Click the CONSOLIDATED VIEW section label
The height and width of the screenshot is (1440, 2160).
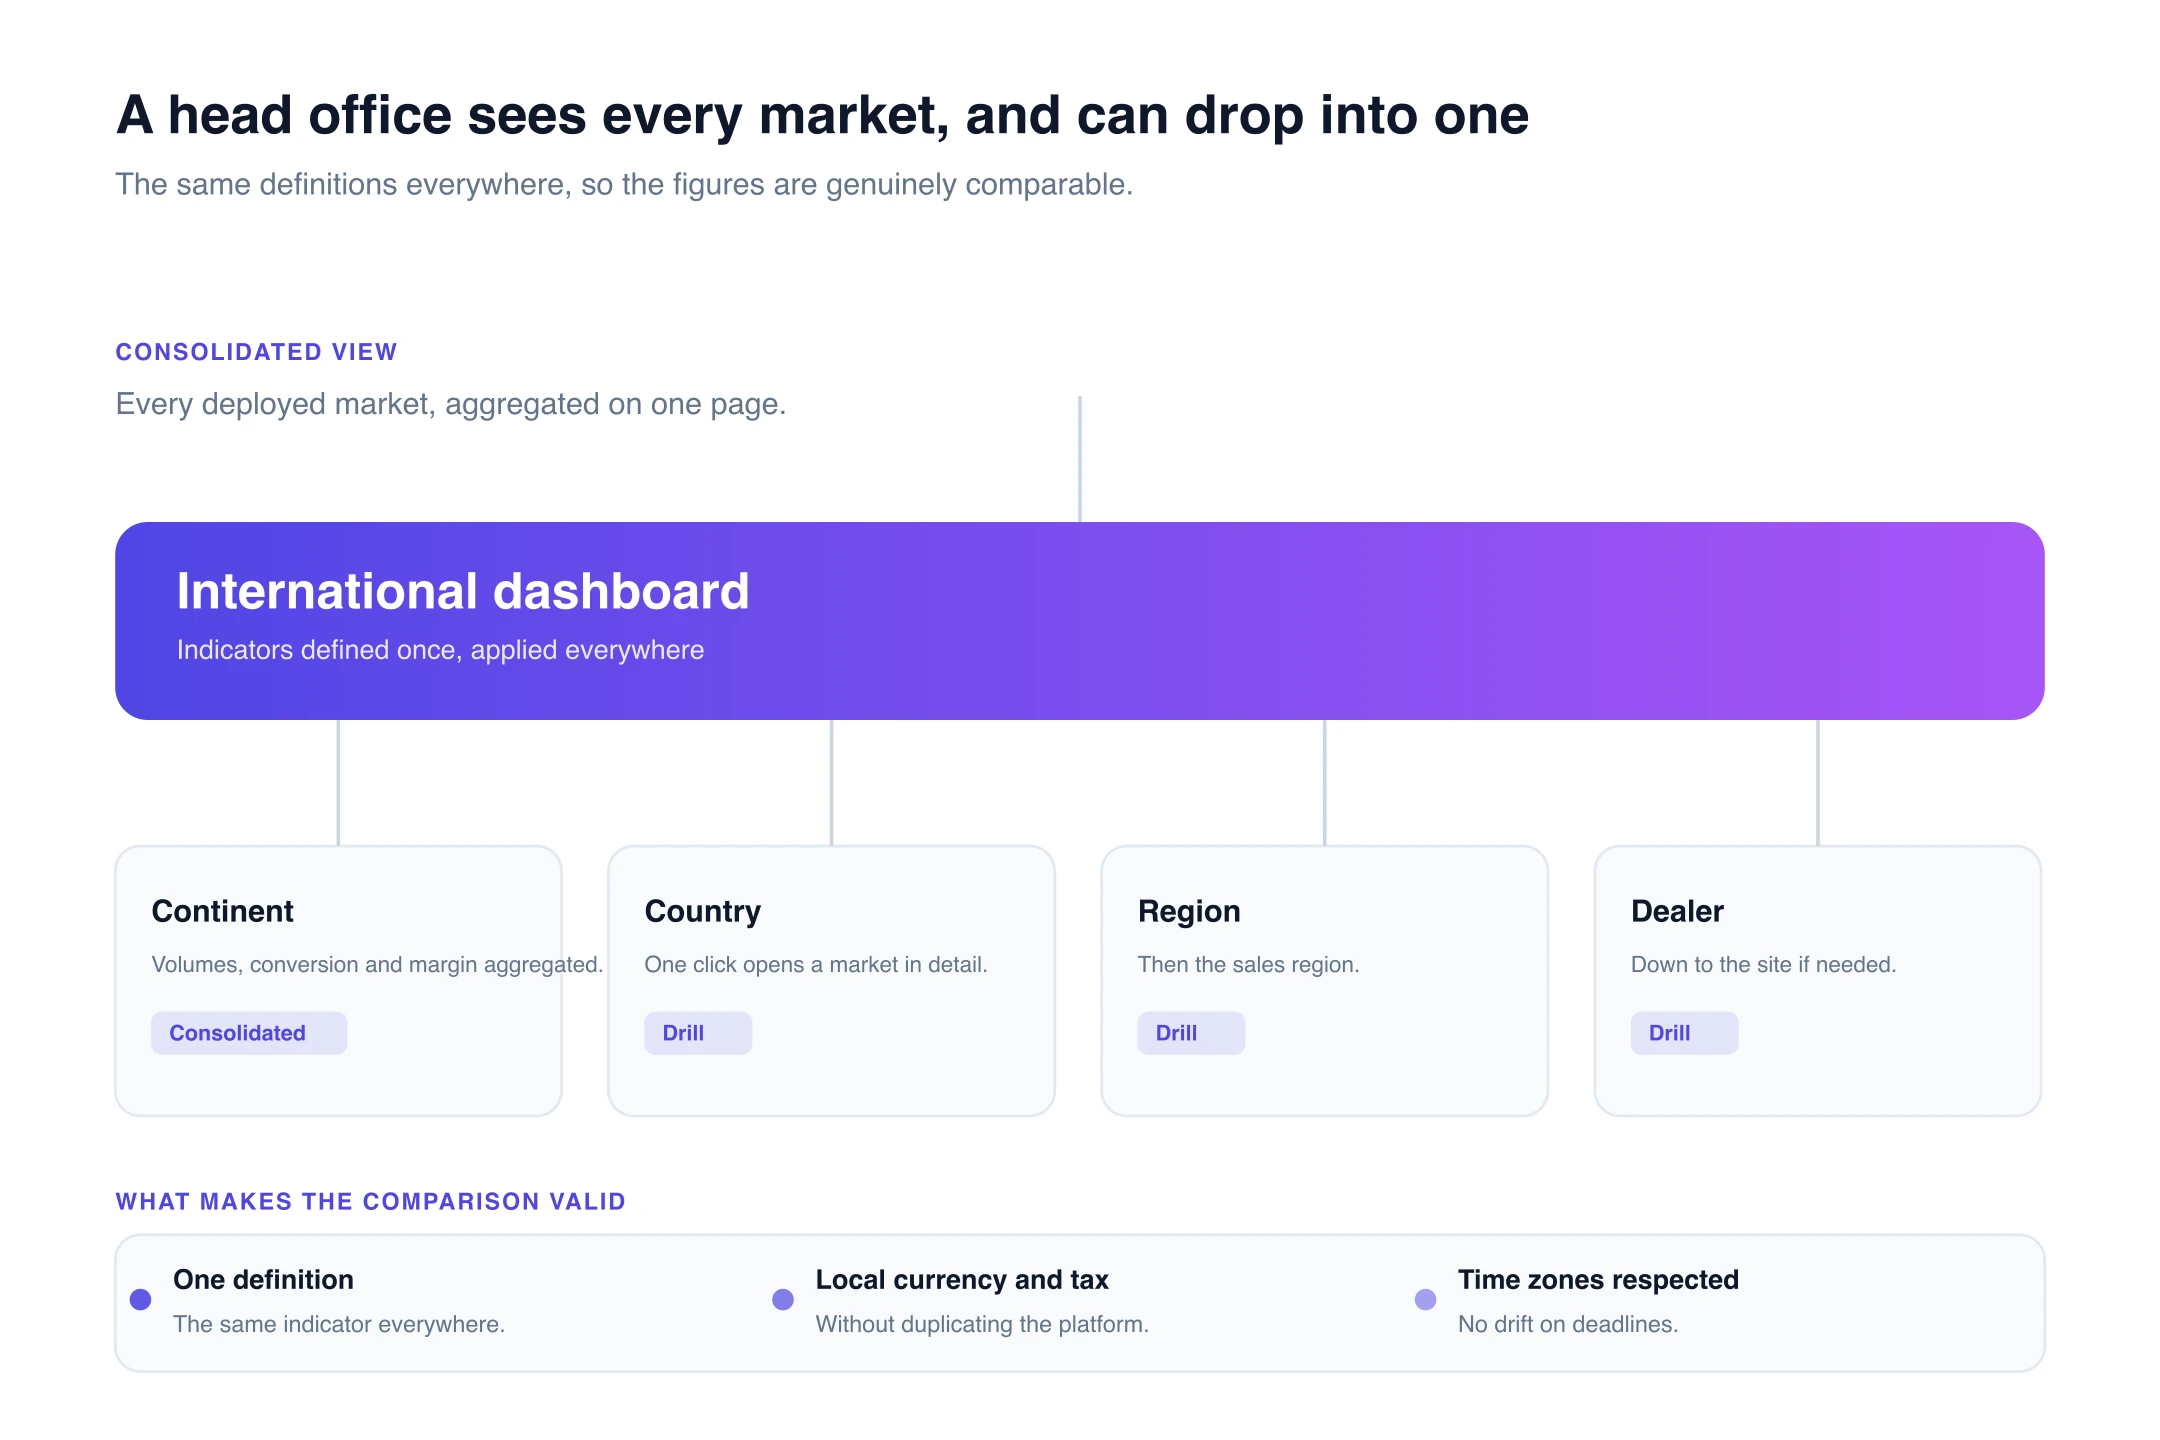tap(256, 352)
